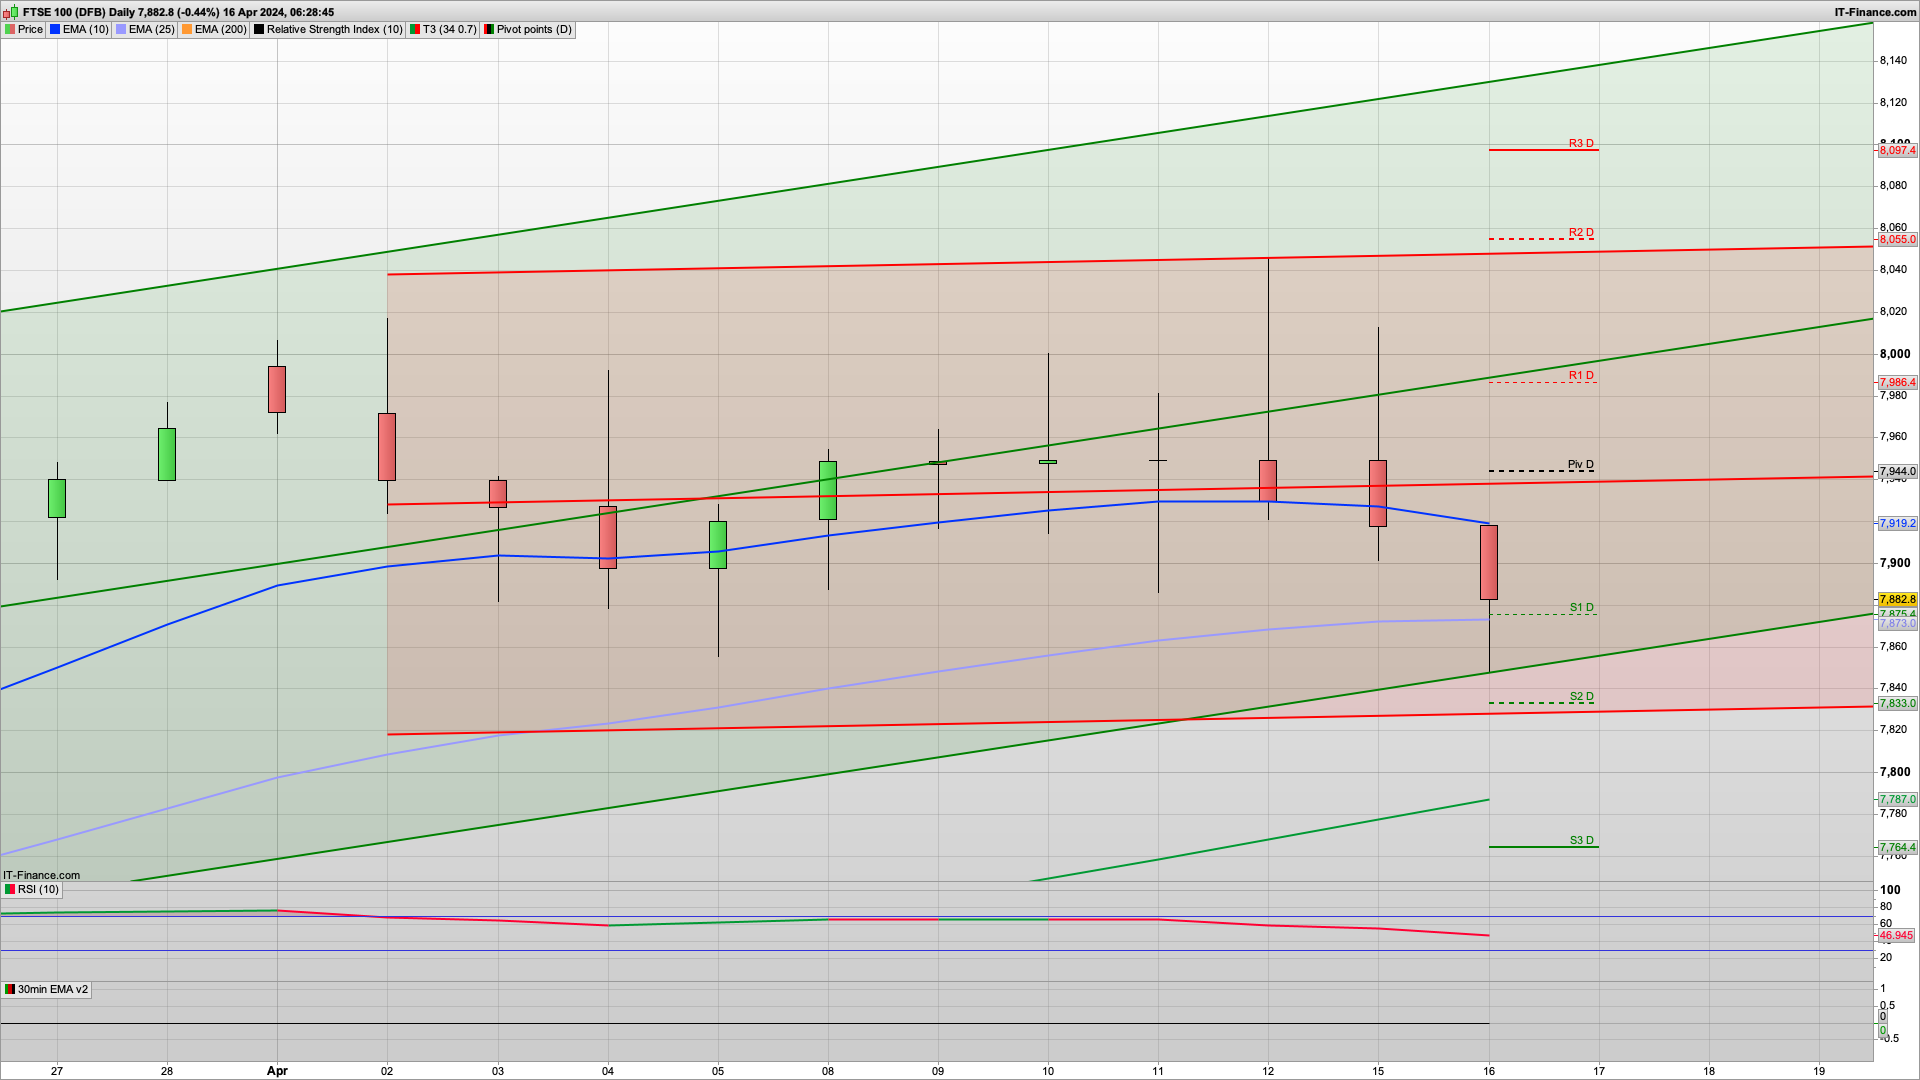
Task: Click the 08 date label on time axis
Action: click(x=828, y=1070)
